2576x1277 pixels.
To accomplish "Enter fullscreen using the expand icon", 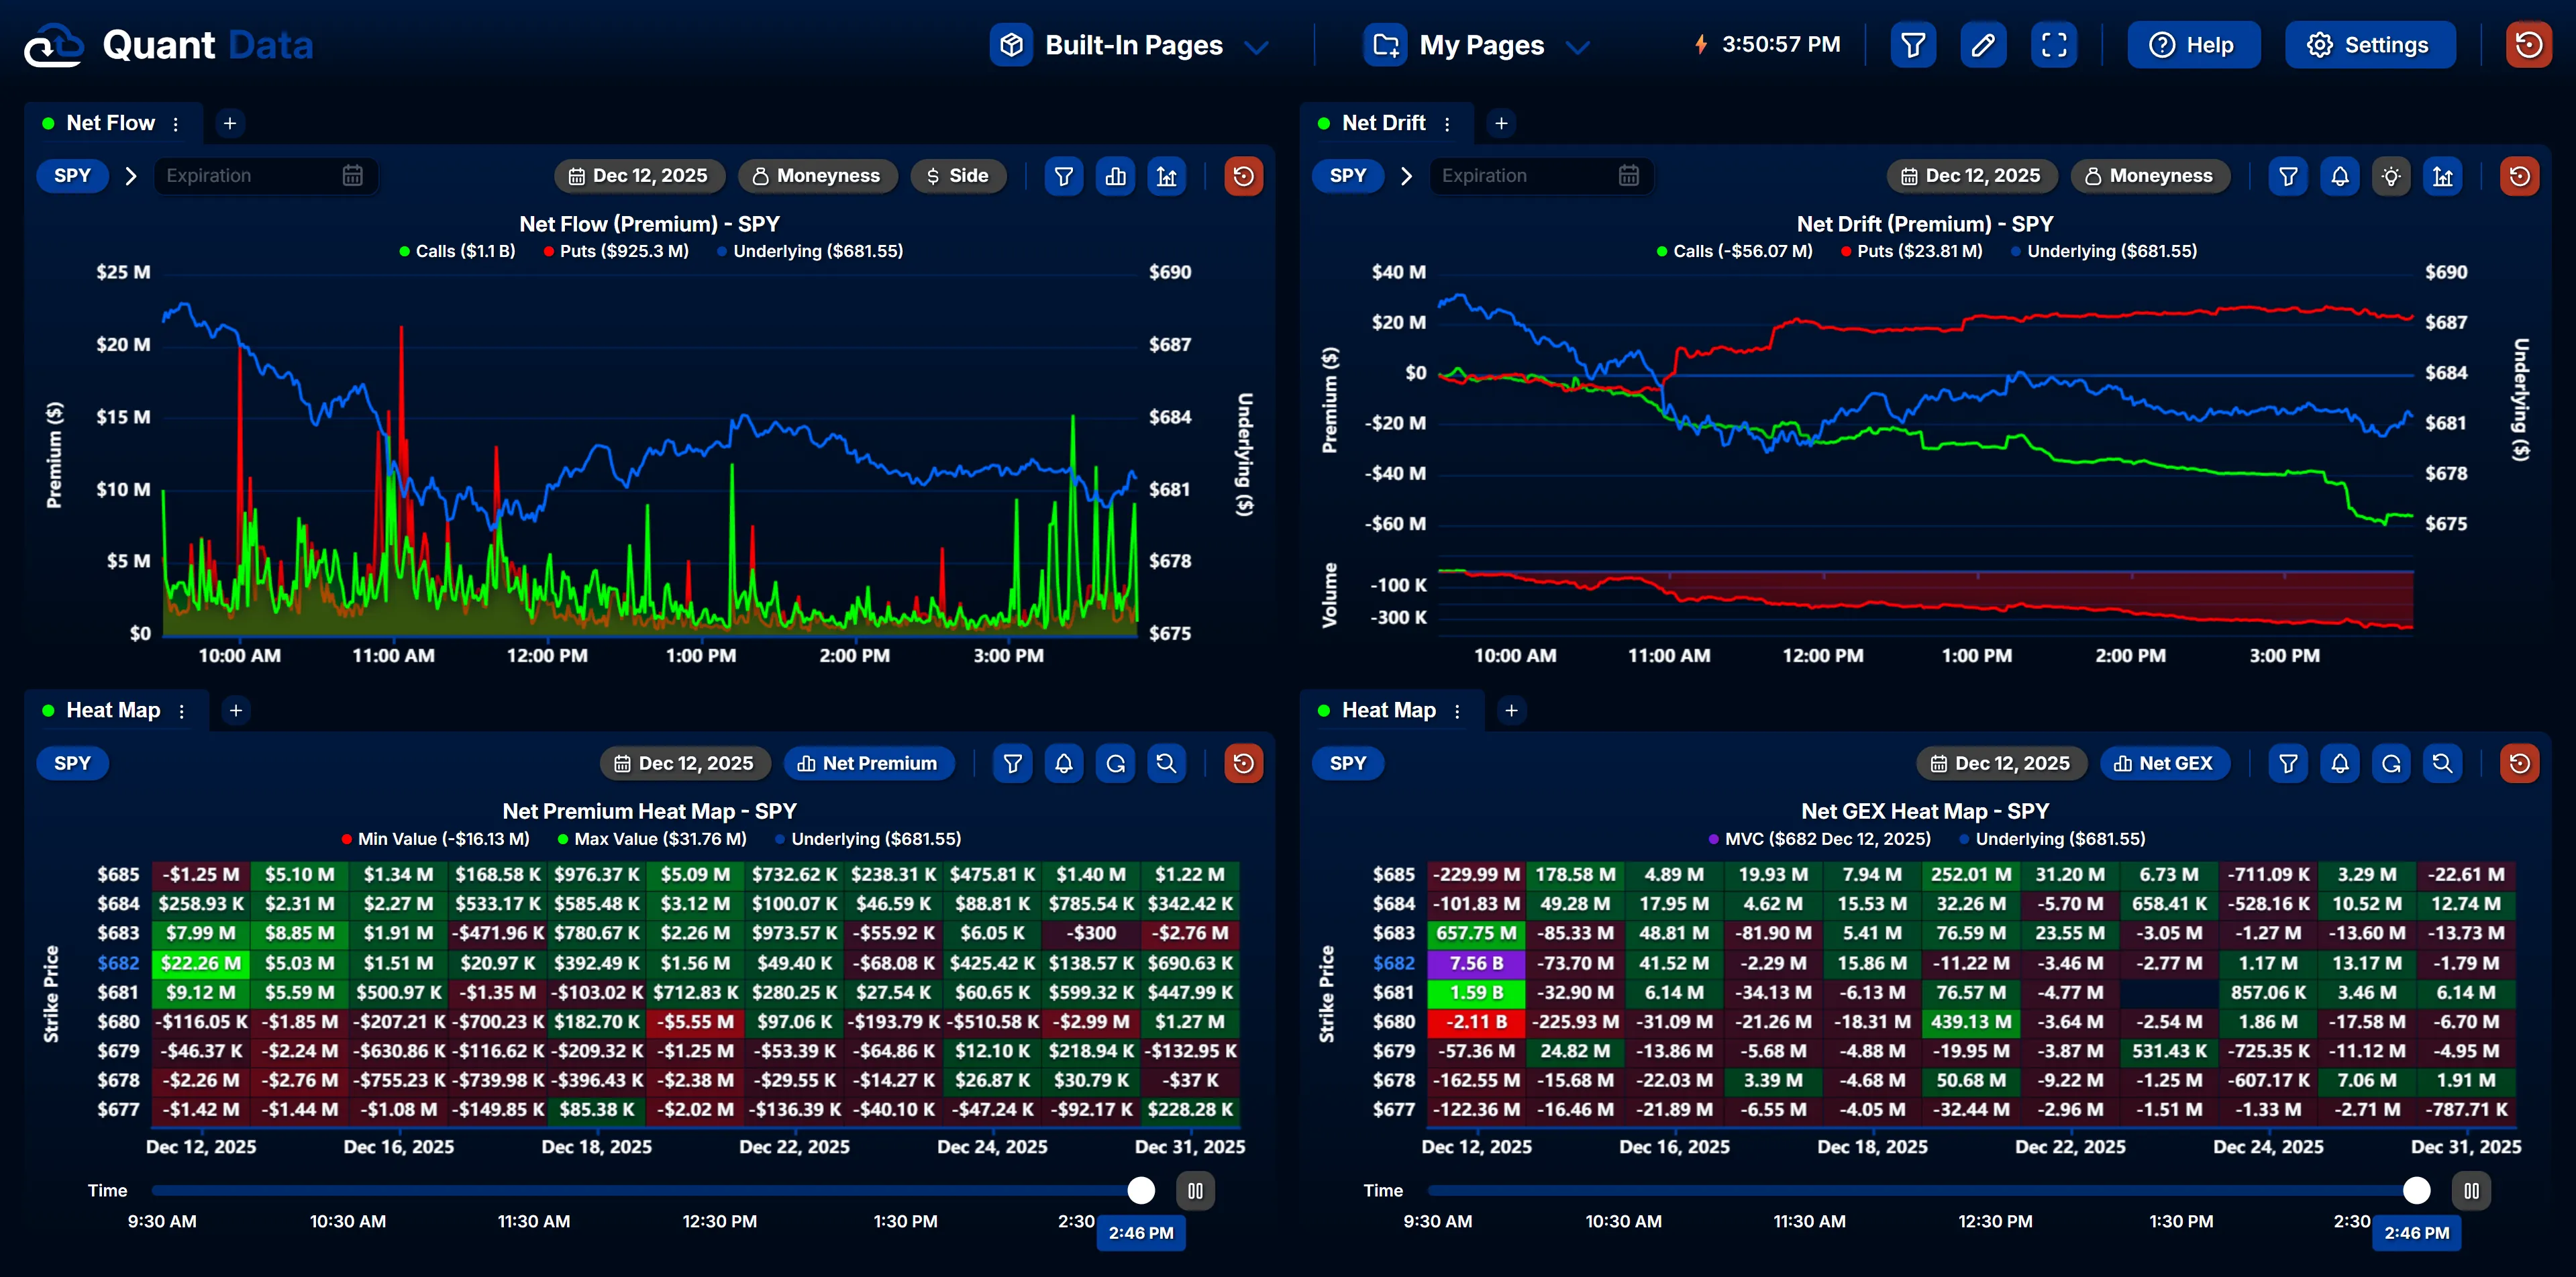I will click(2053, 45).
